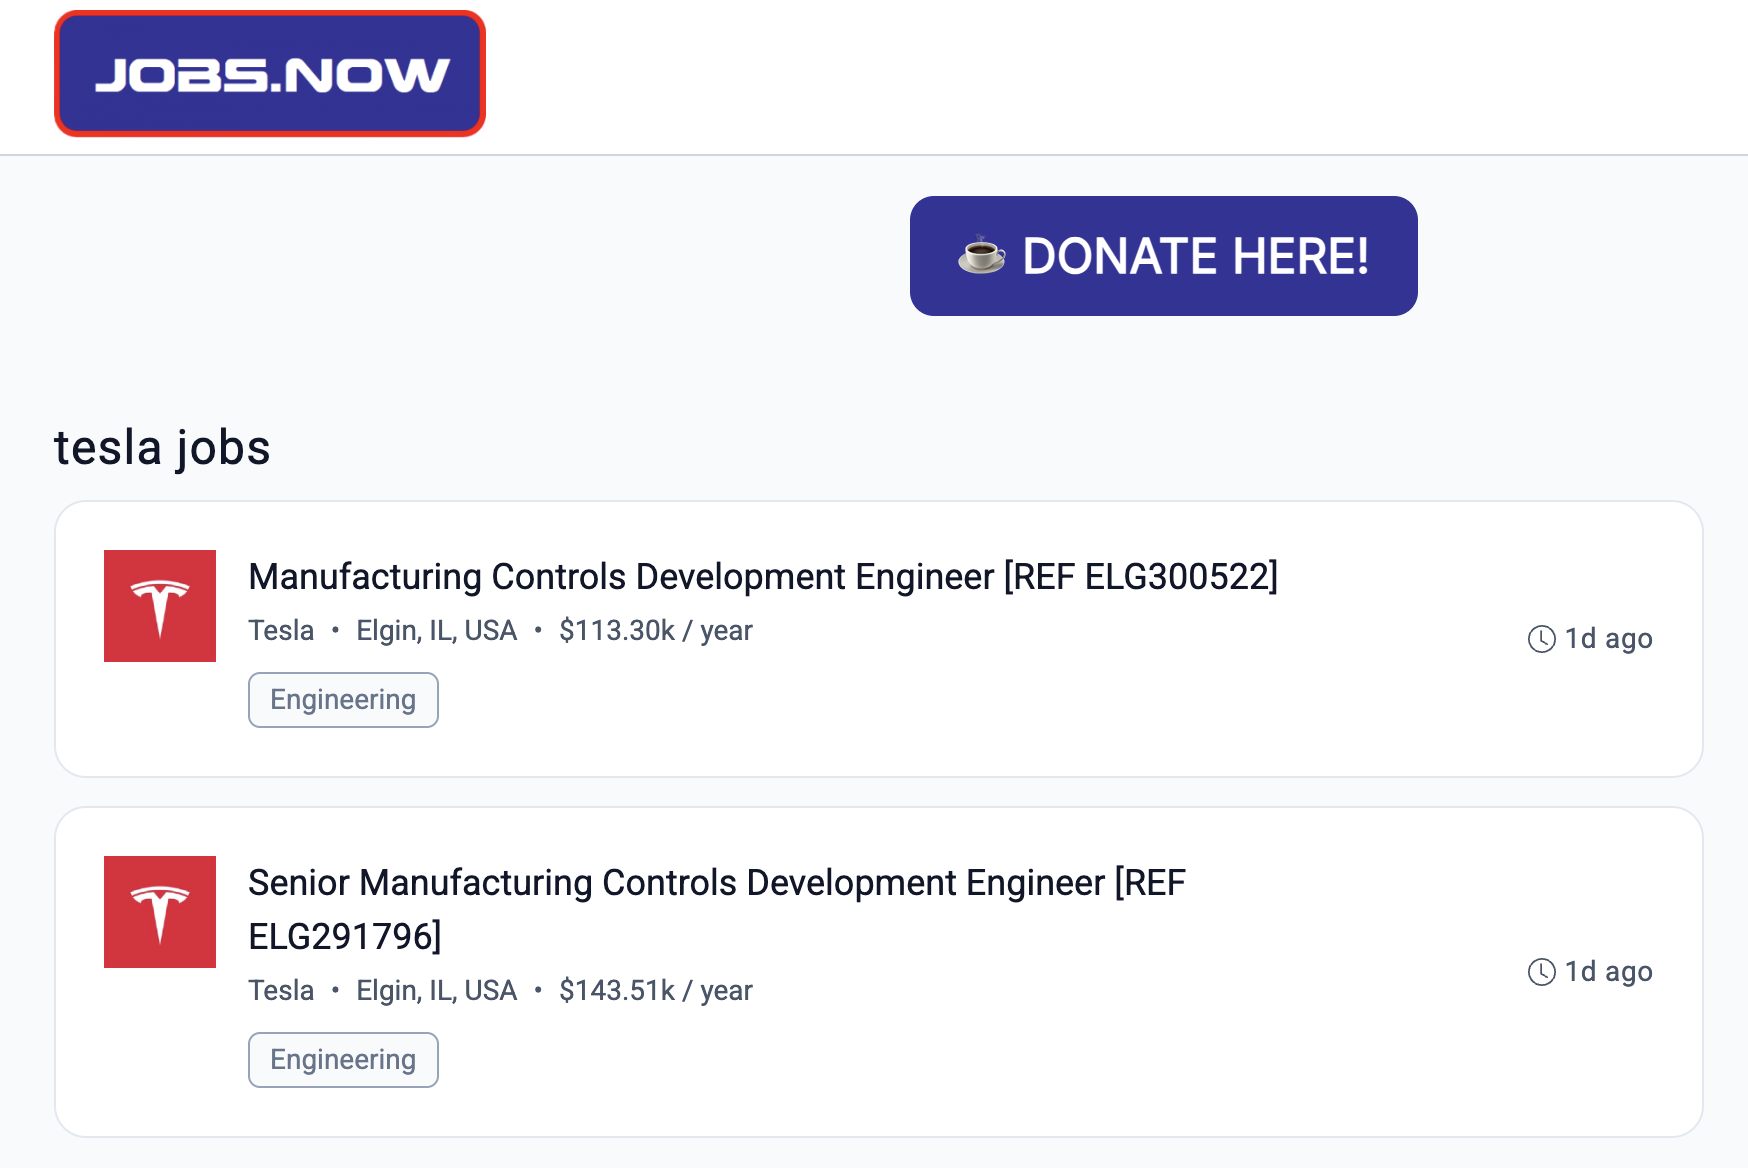Open Senior Manufacturing Controls Development Engineer ELG291796 listing
This screenshot has height=1168, width=1748.
tap(717, 910)
